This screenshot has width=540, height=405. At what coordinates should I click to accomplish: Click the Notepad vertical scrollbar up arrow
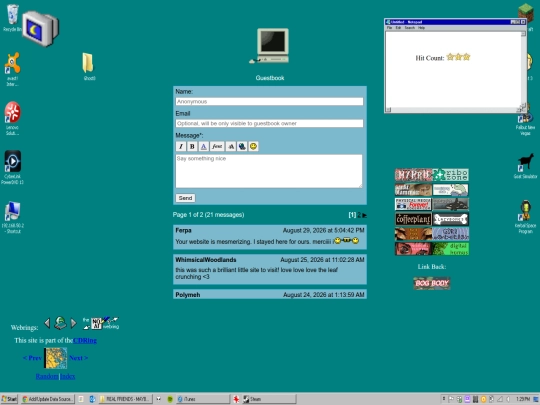(x=523, y=34)
